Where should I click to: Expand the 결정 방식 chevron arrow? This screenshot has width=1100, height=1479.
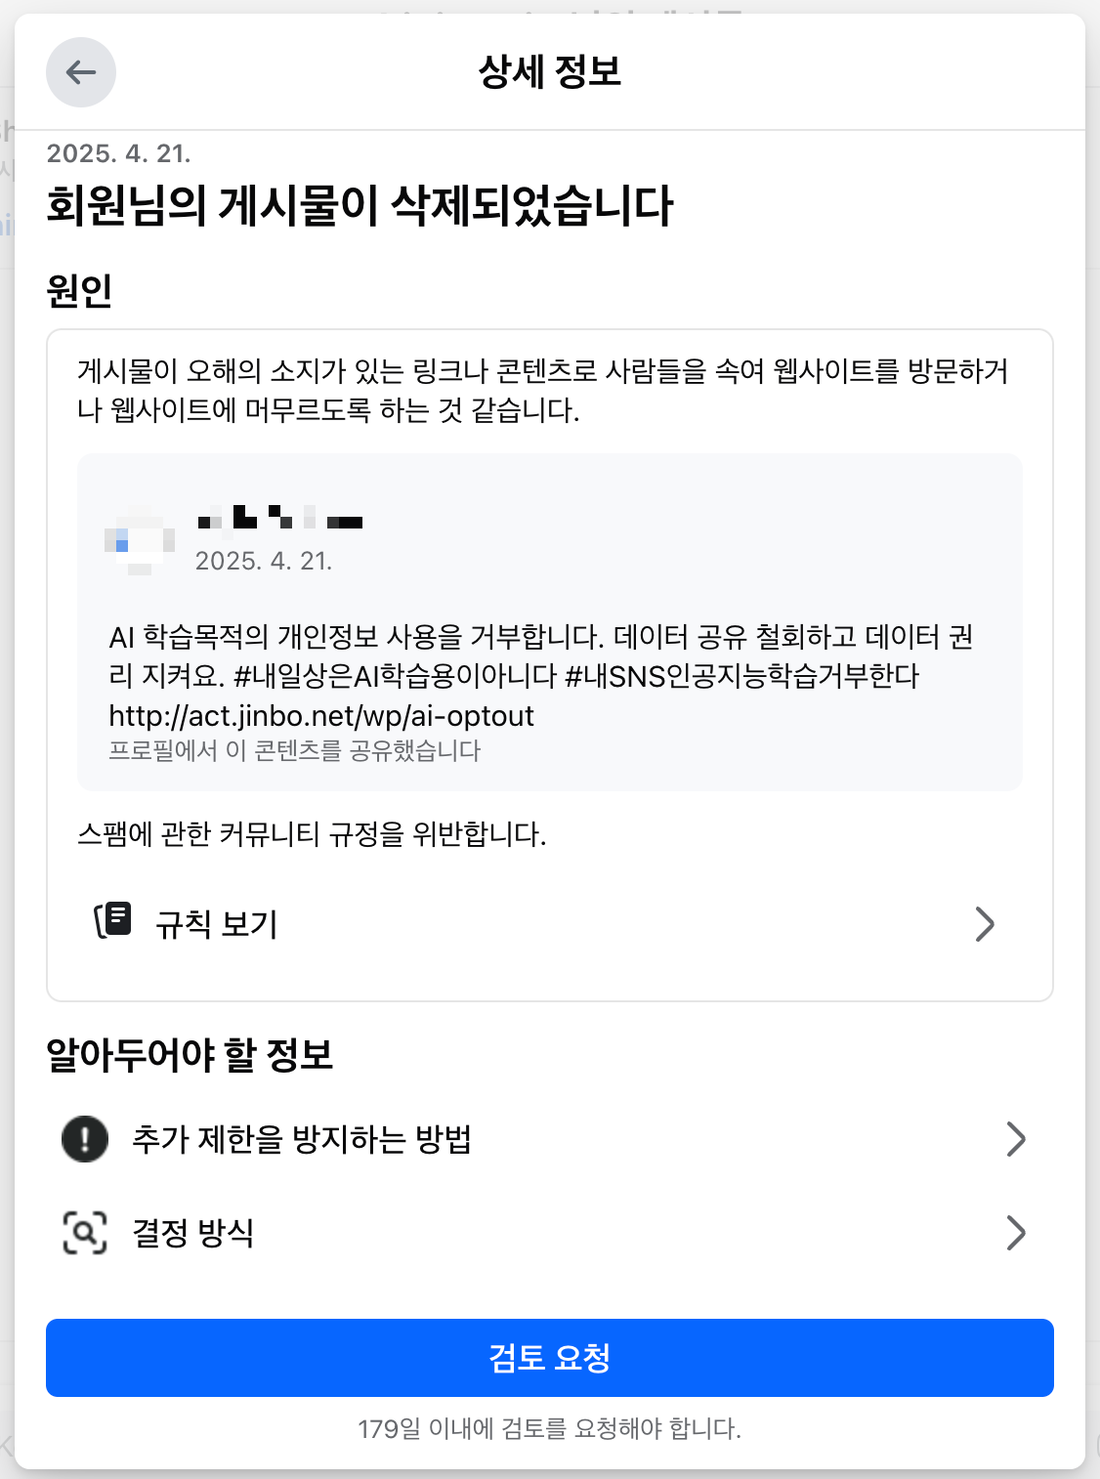[x=1015, y=1232]
